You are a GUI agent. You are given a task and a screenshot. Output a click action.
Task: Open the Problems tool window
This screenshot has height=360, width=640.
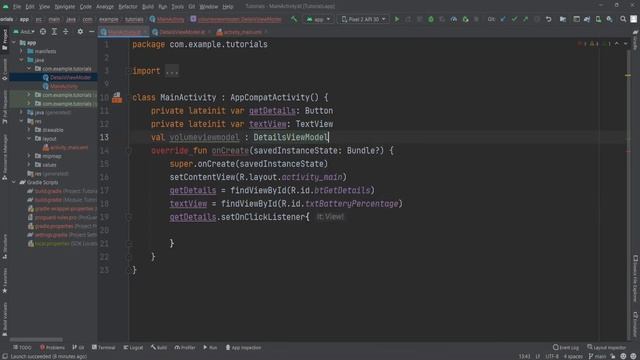pyautogui.click(x=52, y=347)
